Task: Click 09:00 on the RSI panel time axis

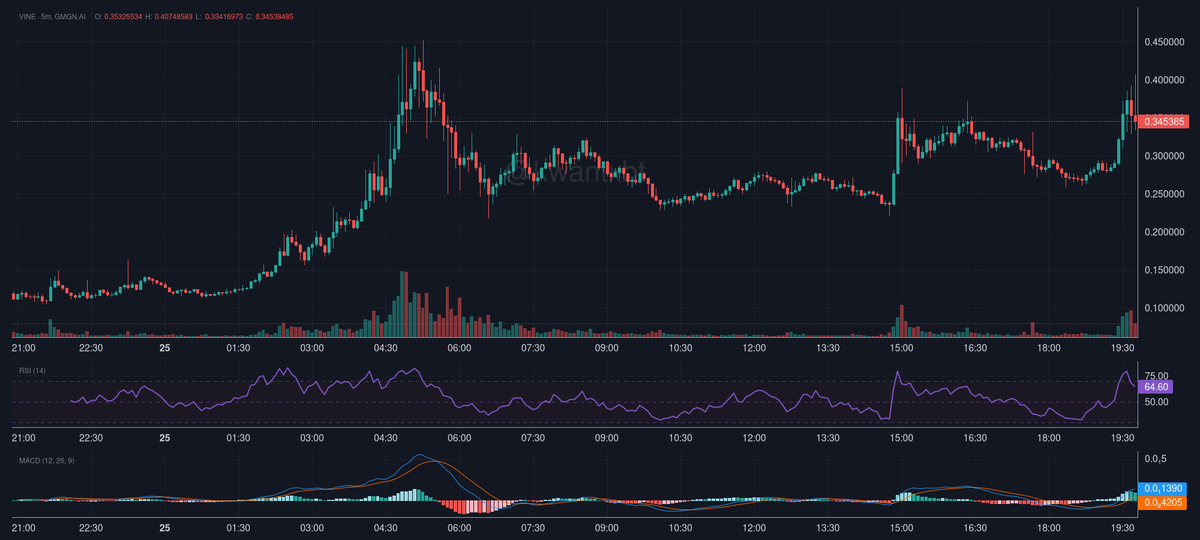Action: point(607,437)
